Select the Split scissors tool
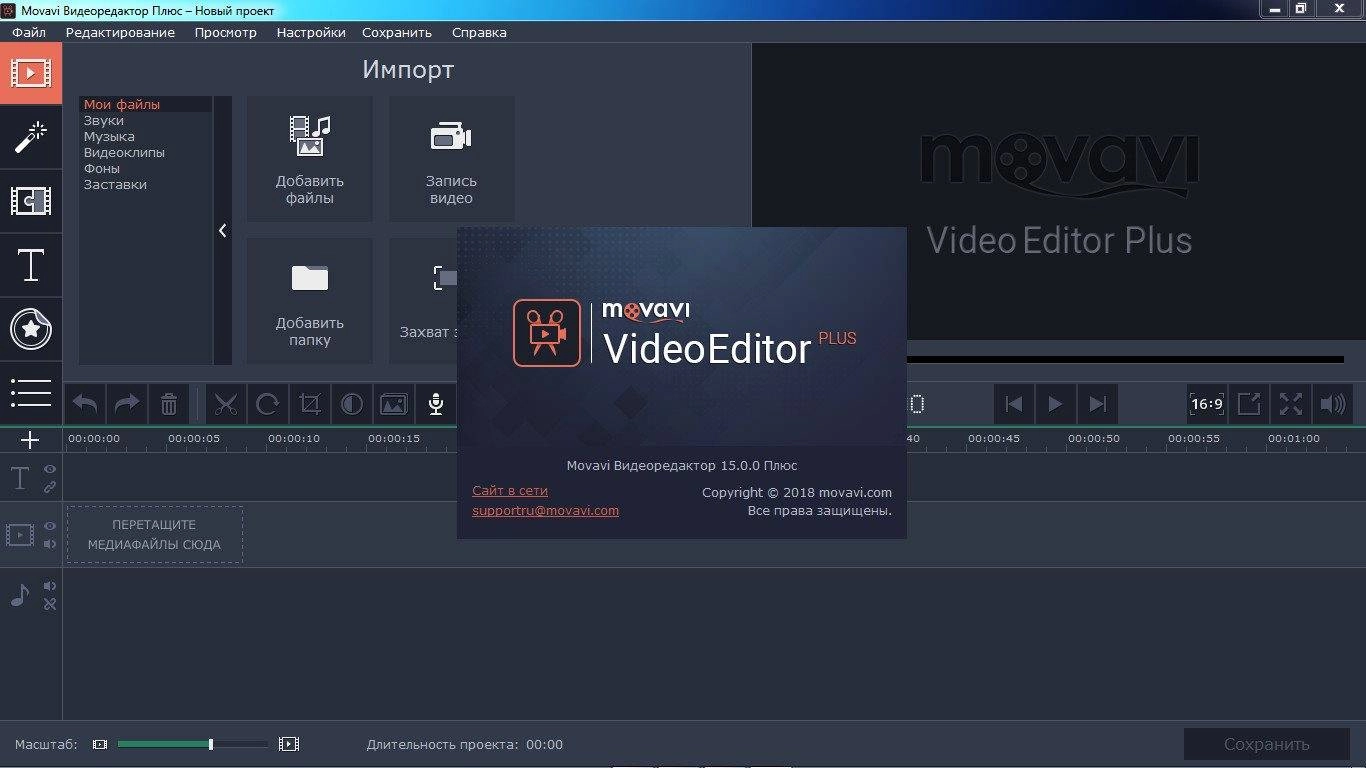This screenshot has width=1366, height=768. pos(226,404)
